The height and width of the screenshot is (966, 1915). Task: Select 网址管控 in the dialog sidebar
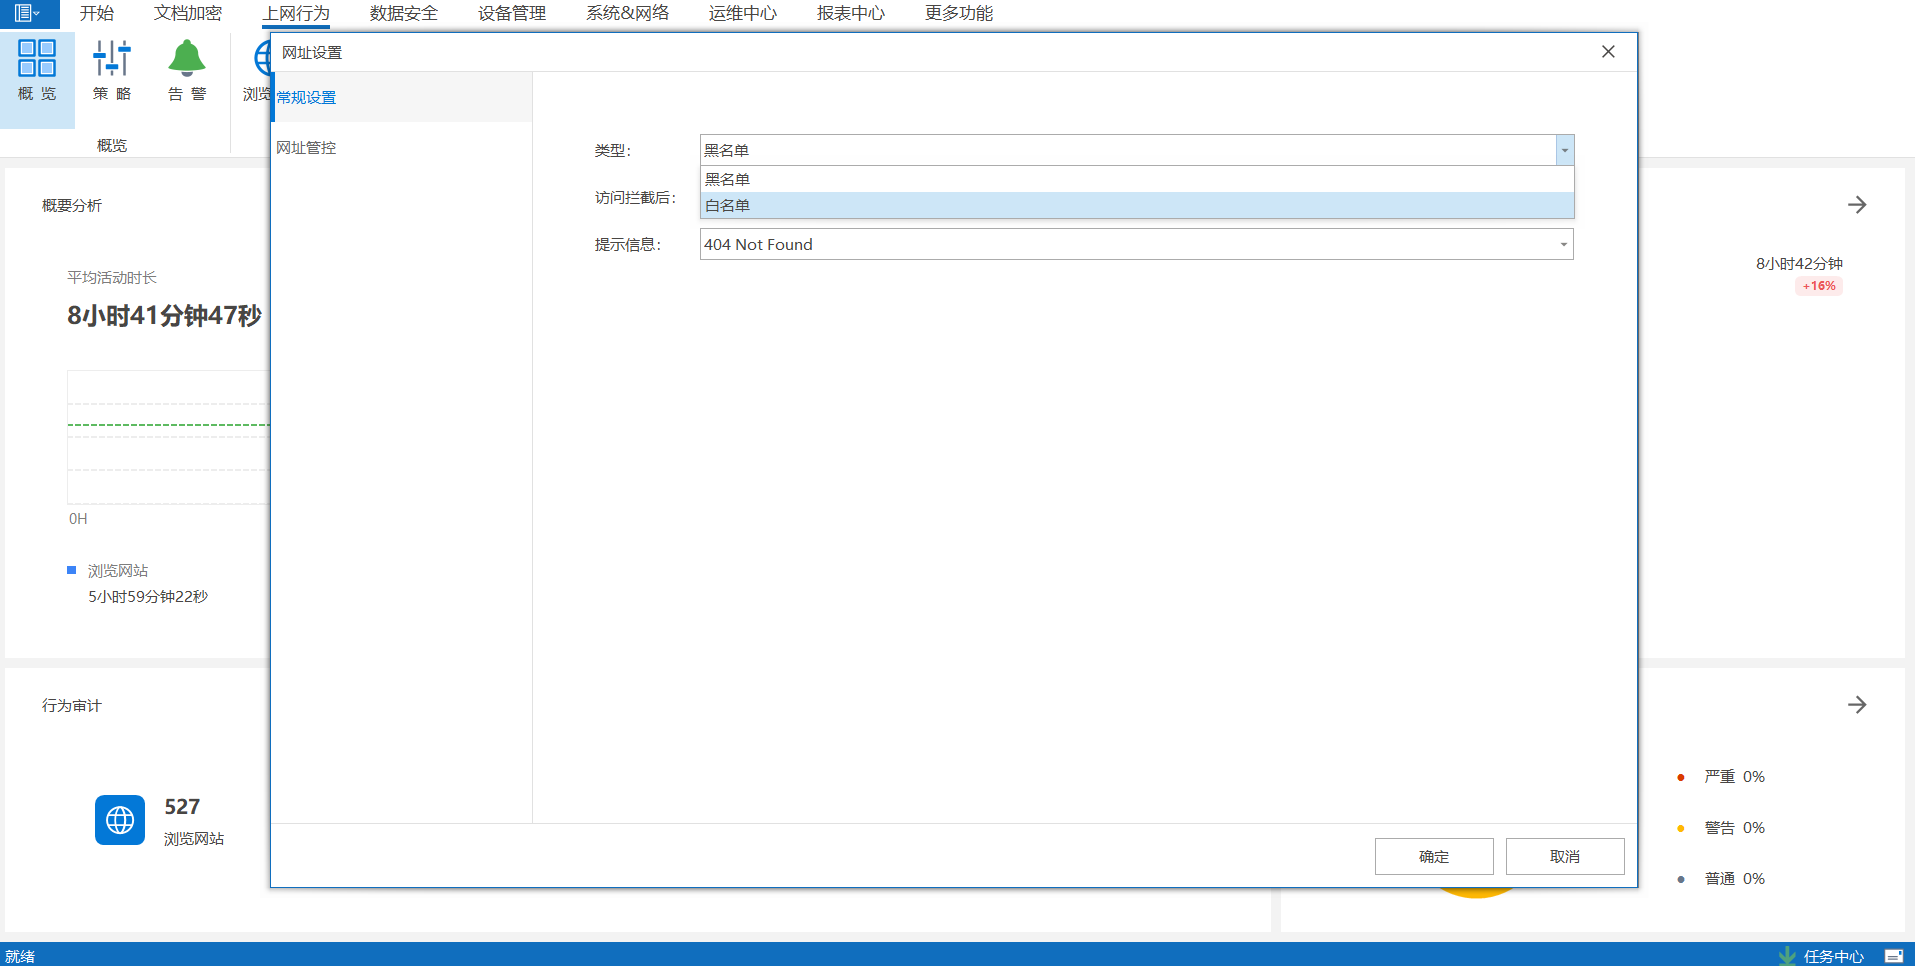click(x=306, y=147)
